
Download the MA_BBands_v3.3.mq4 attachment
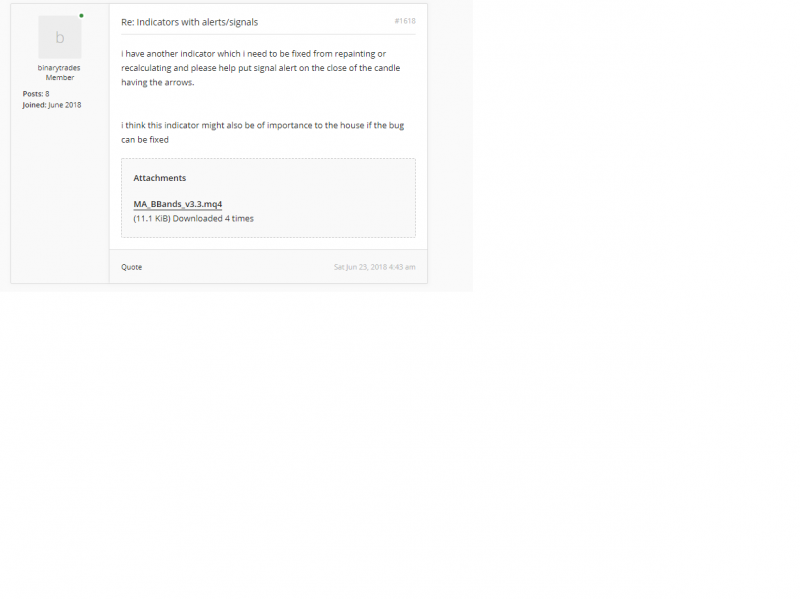point(178,204)
